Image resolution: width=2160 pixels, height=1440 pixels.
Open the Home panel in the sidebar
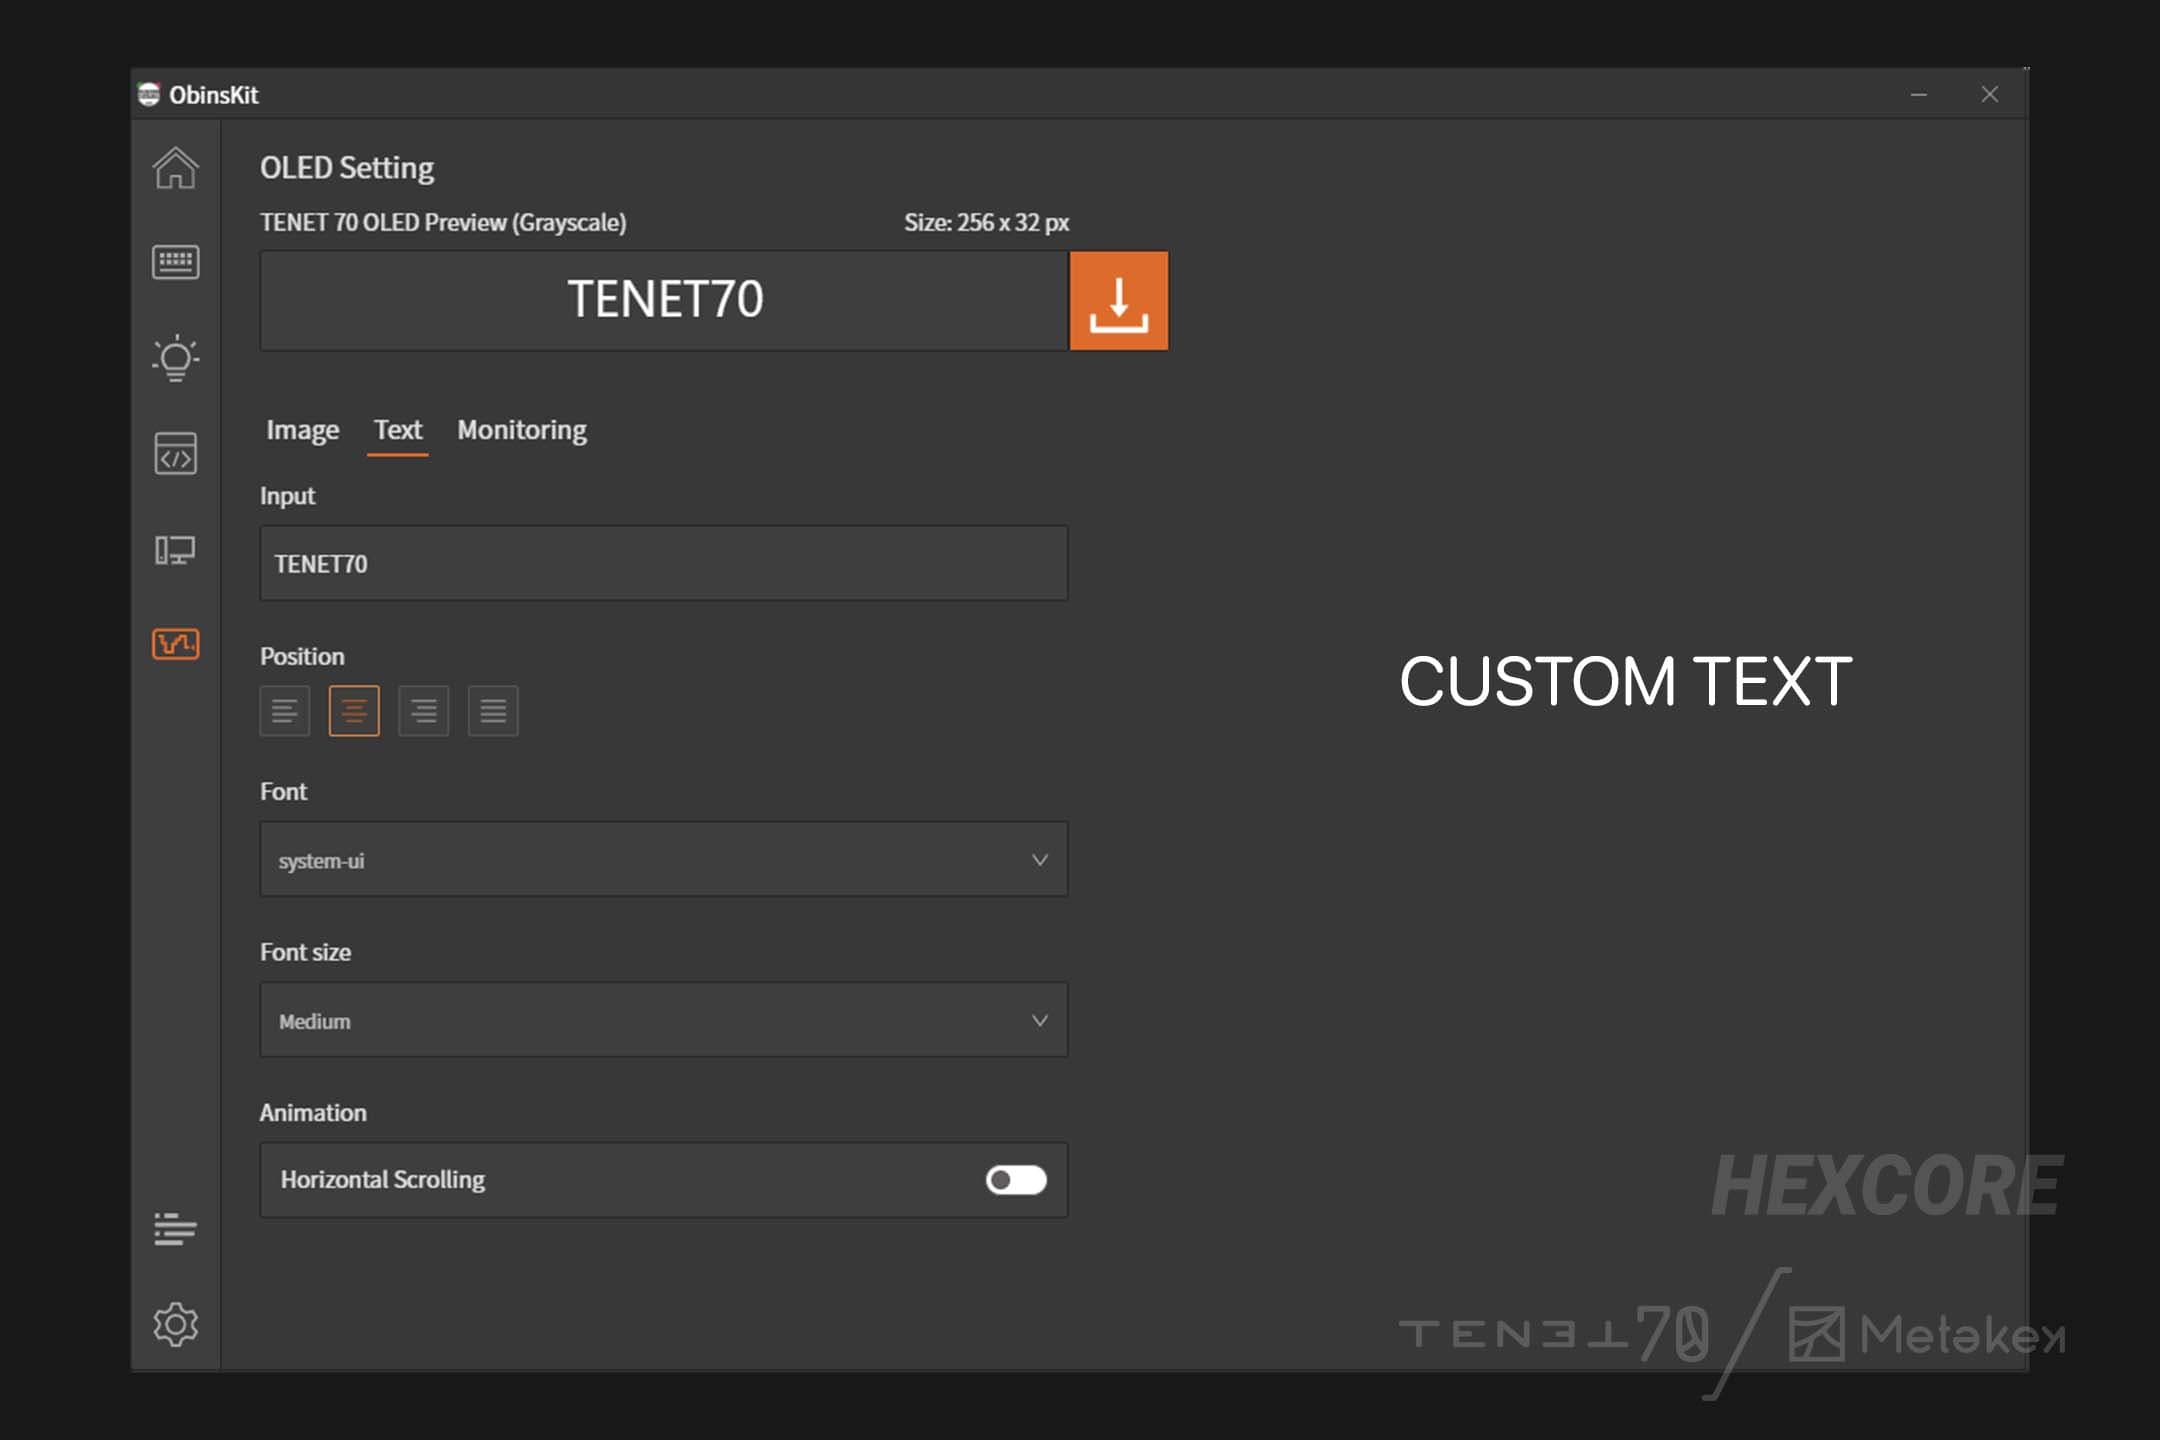pos(176,170)
